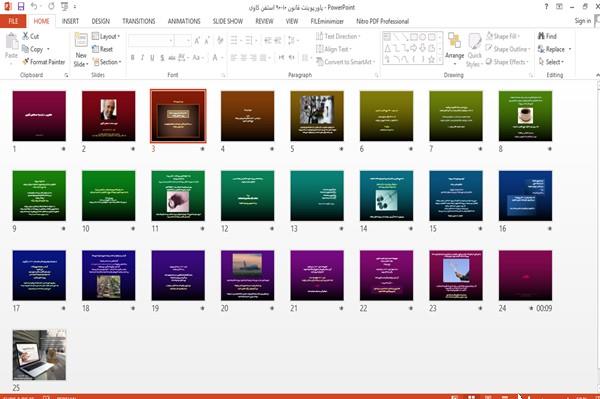Open the Layout dropdown
Screen dimensions: 600x399
(106, 36)
